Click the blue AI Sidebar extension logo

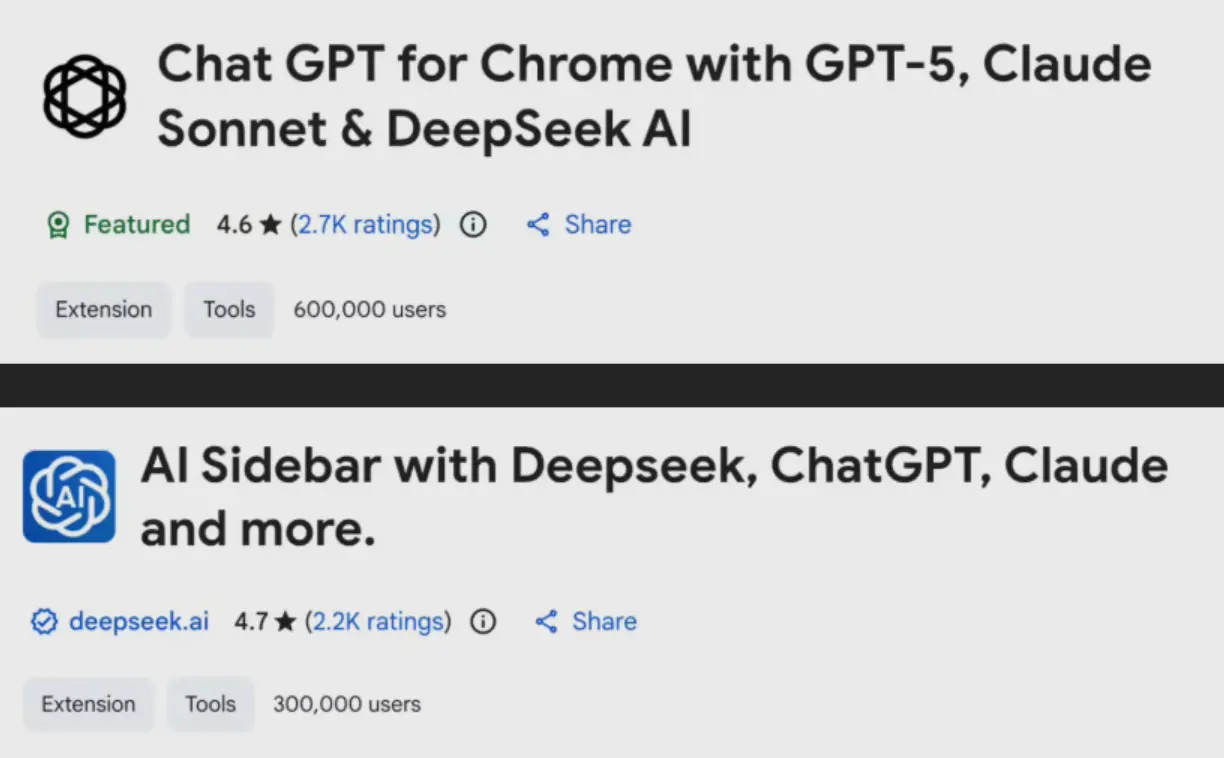coord(69,496)
